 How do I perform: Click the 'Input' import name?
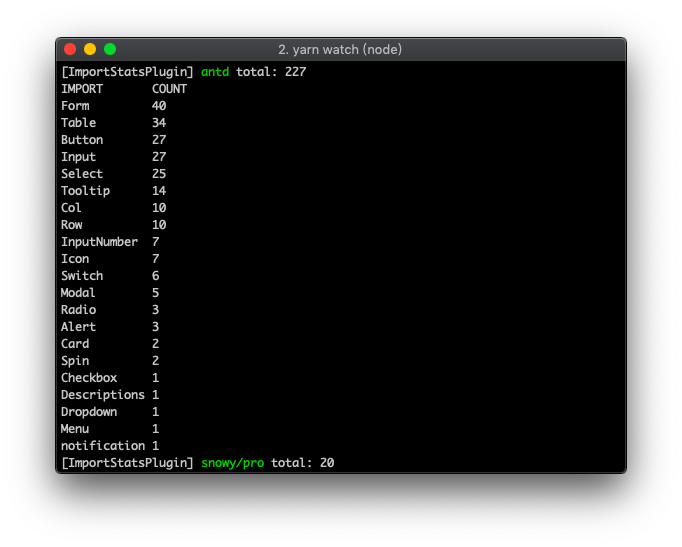[x=78, y=157]
